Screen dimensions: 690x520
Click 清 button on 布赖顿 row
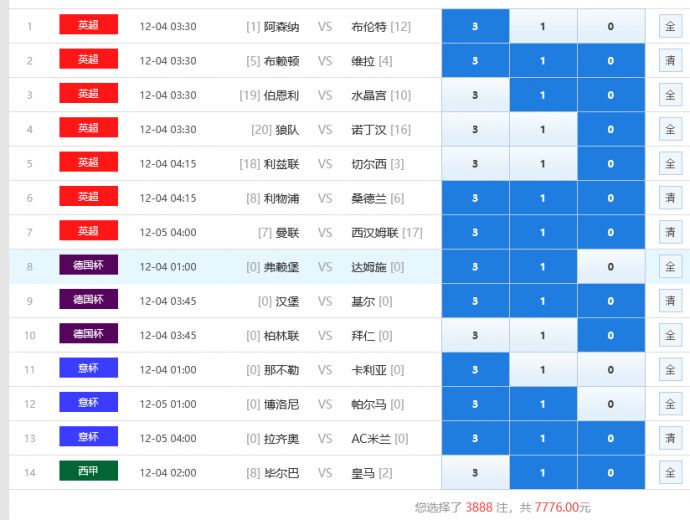(x=670, y=61)
